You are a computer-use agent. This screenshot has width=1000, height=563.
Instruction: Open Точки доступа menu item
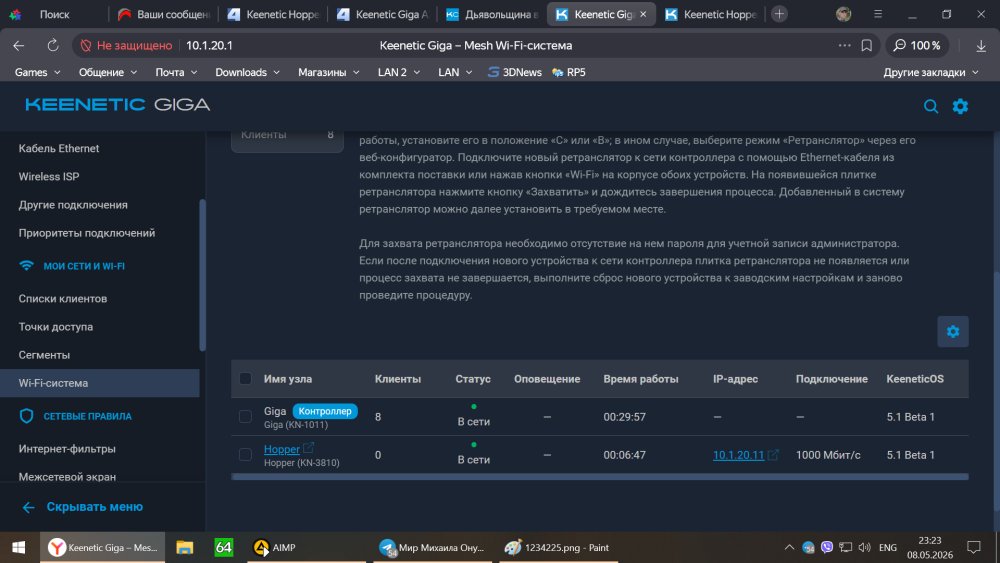click(x=99, y=326)
